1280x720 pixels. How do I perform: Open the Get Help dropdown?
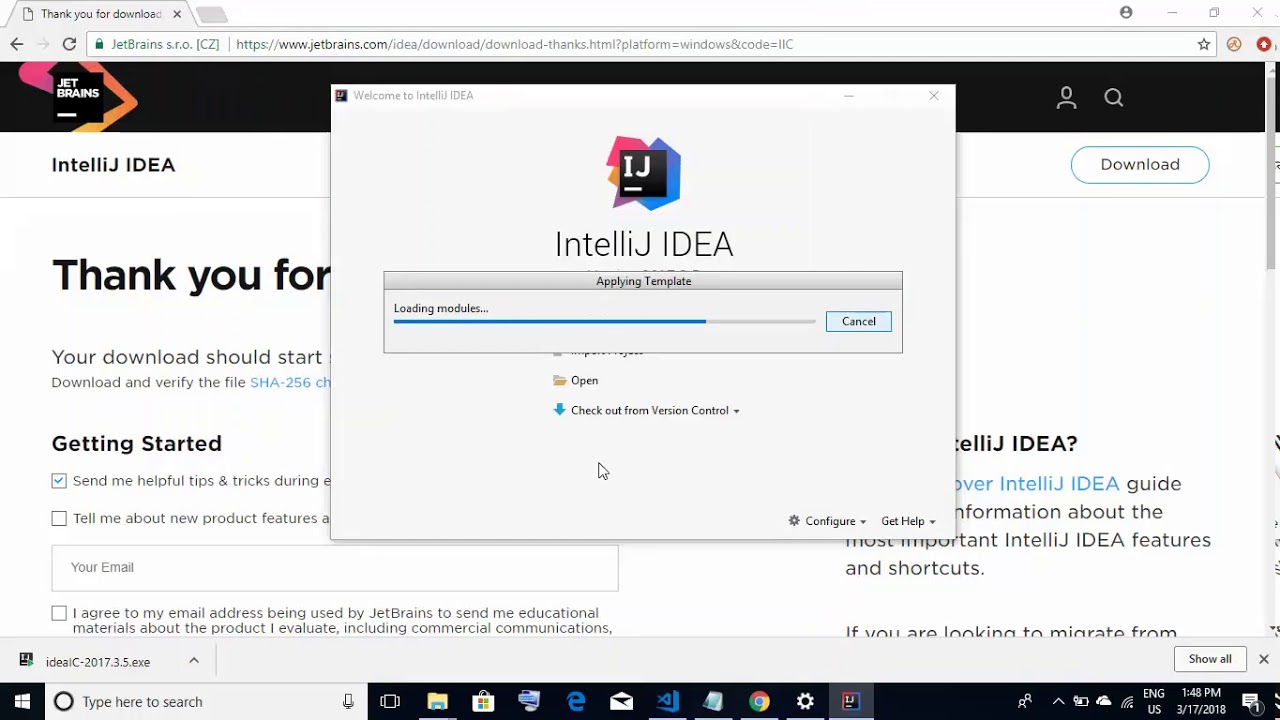click(908, 521)
